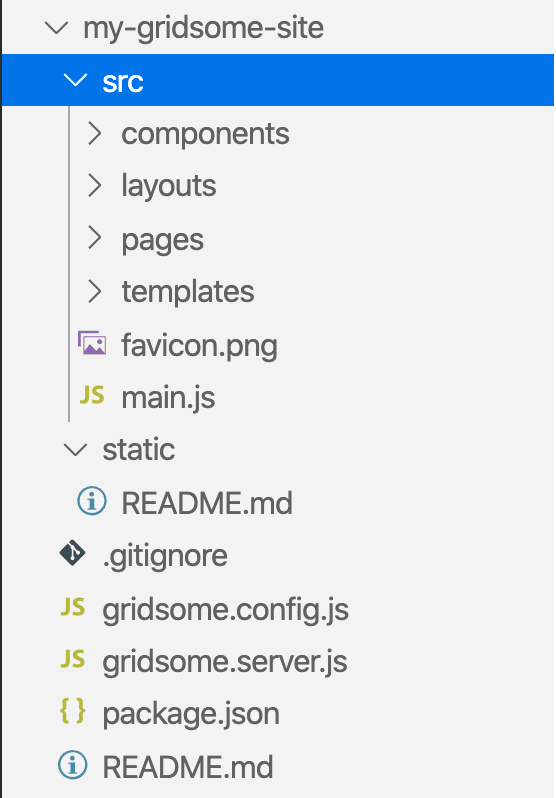The width and height of the screenshot is (556, 798).
Task: Expand the pages folder chevron
Action: coord(95,238)
